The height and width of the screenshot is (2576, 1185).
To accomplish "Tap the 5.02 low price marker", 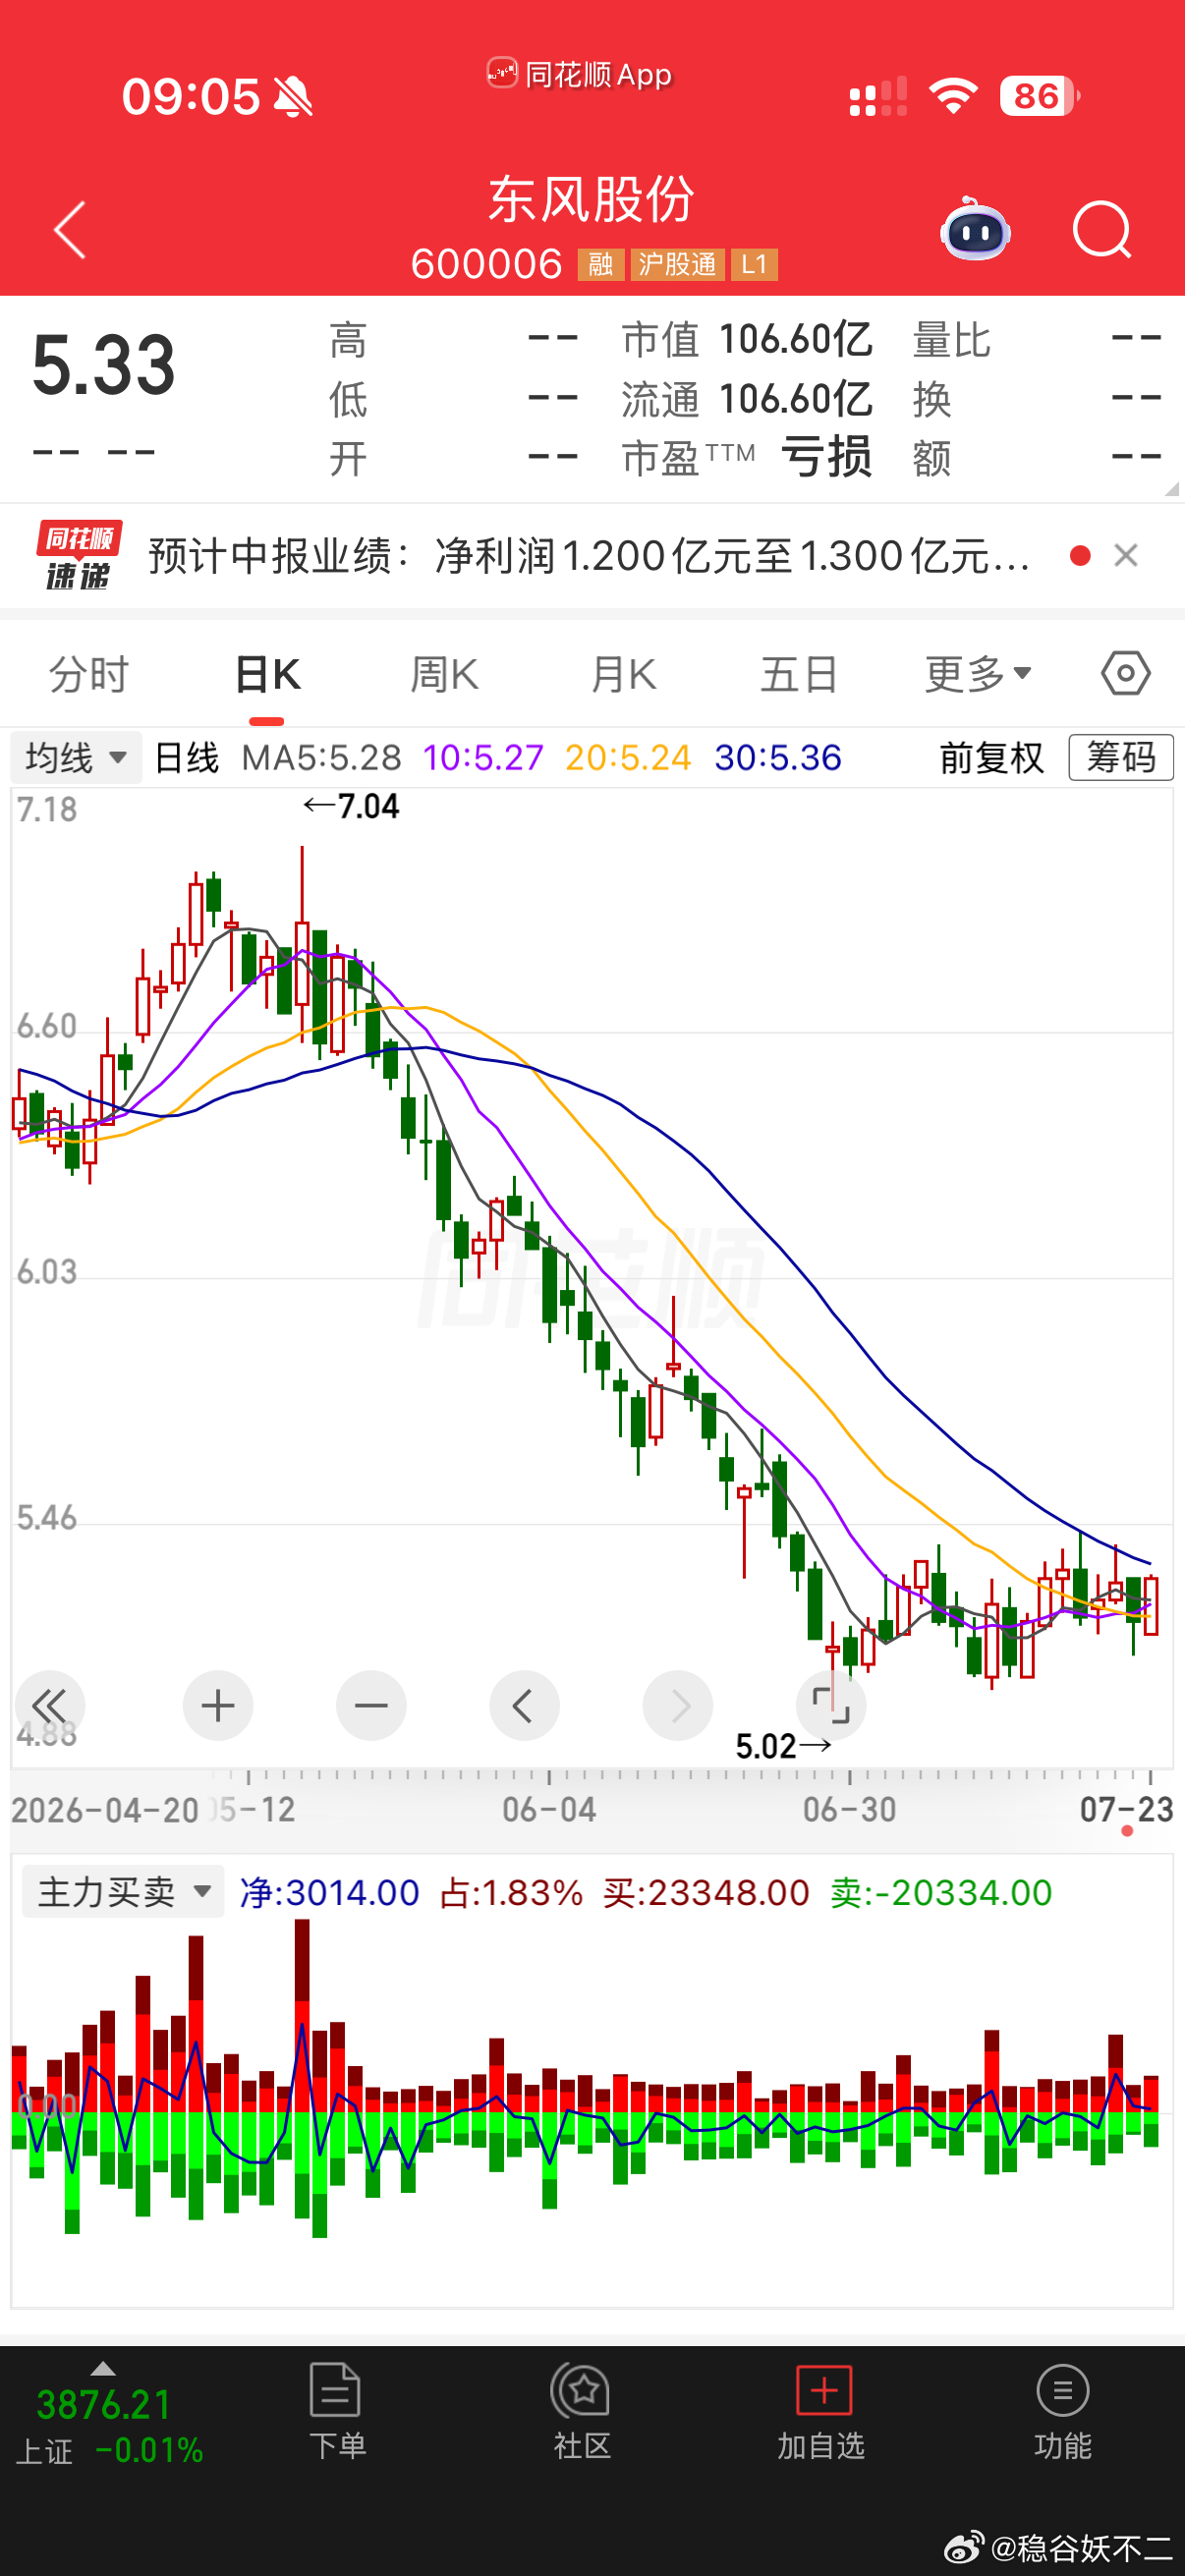I will tap(783, 1746).
